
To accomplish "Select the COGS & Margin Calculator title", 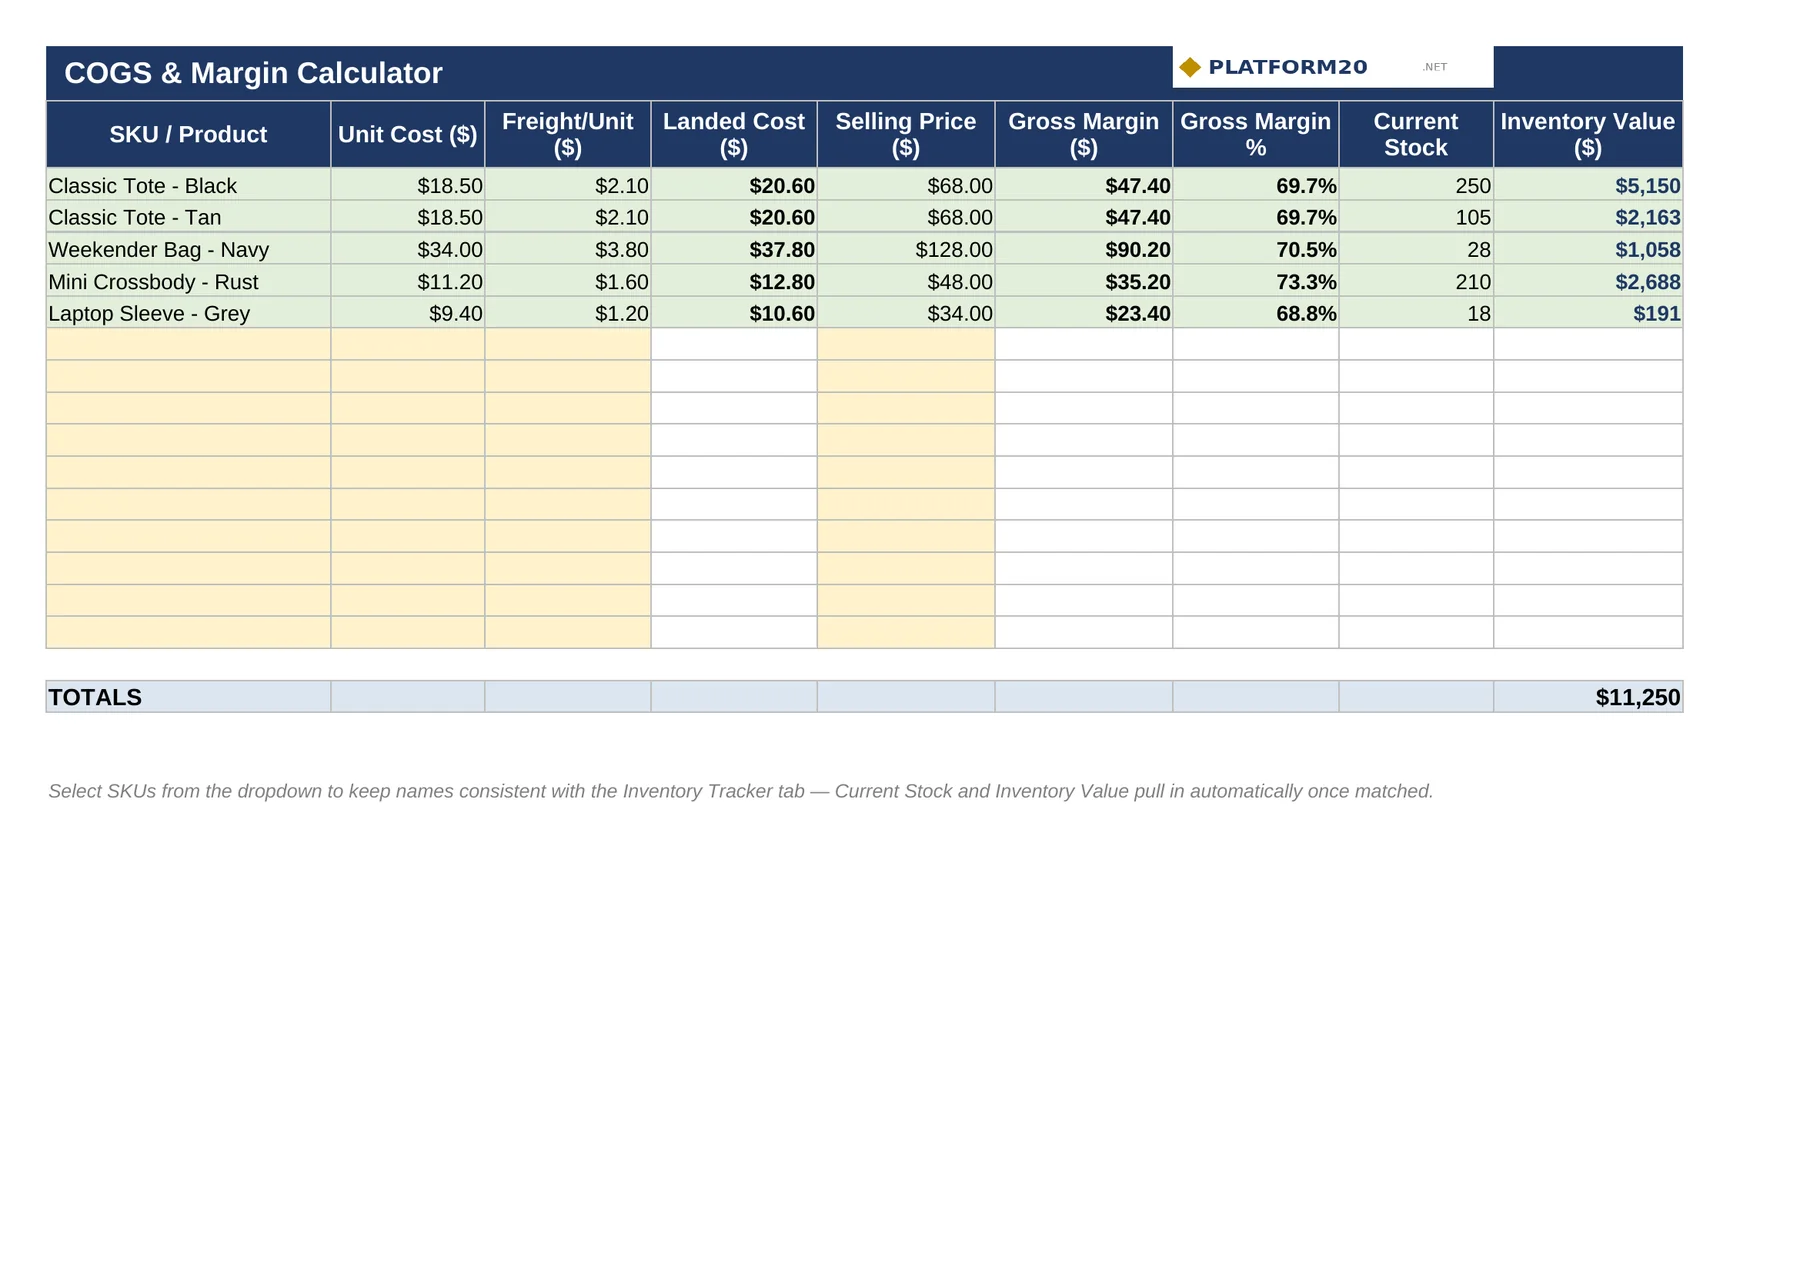I will click(253, 73).
